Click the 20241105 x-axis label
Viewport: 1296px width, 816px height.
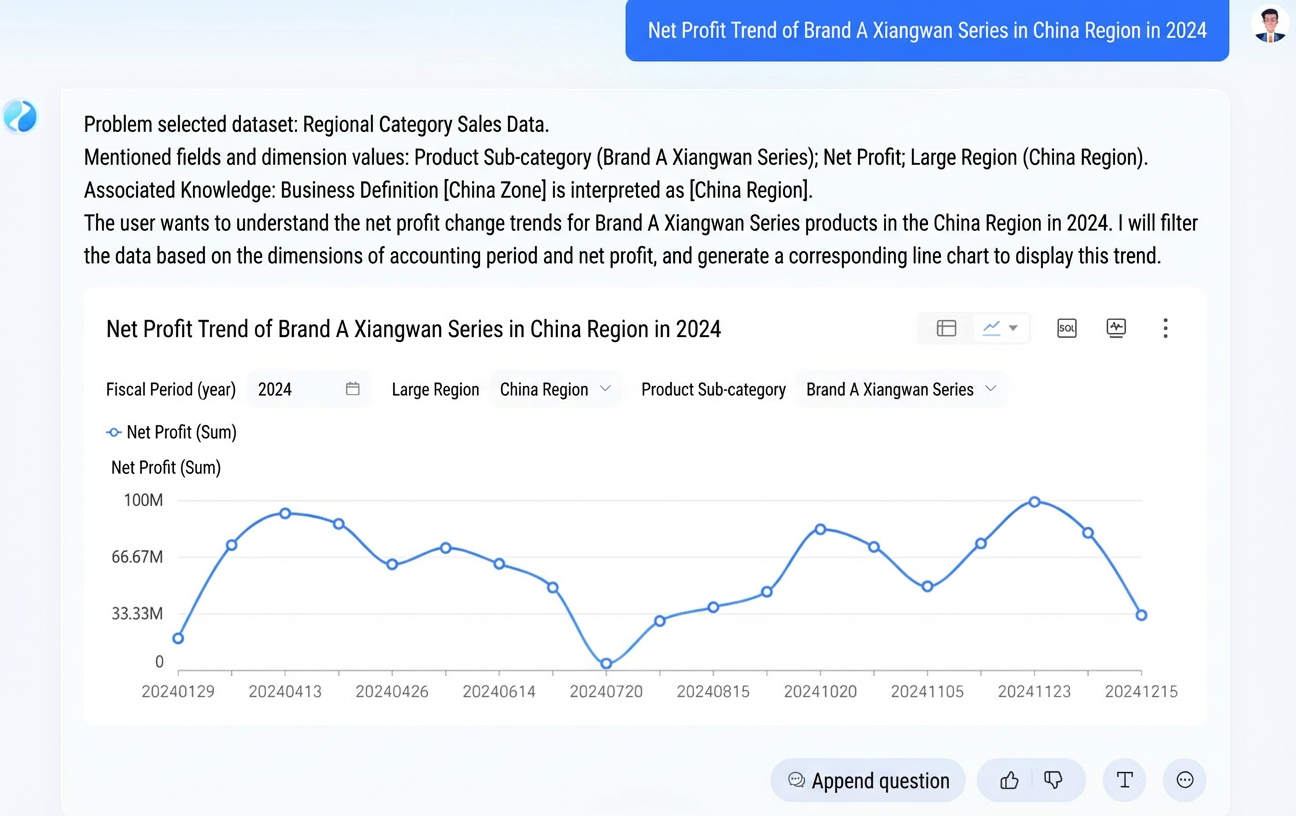927,691
